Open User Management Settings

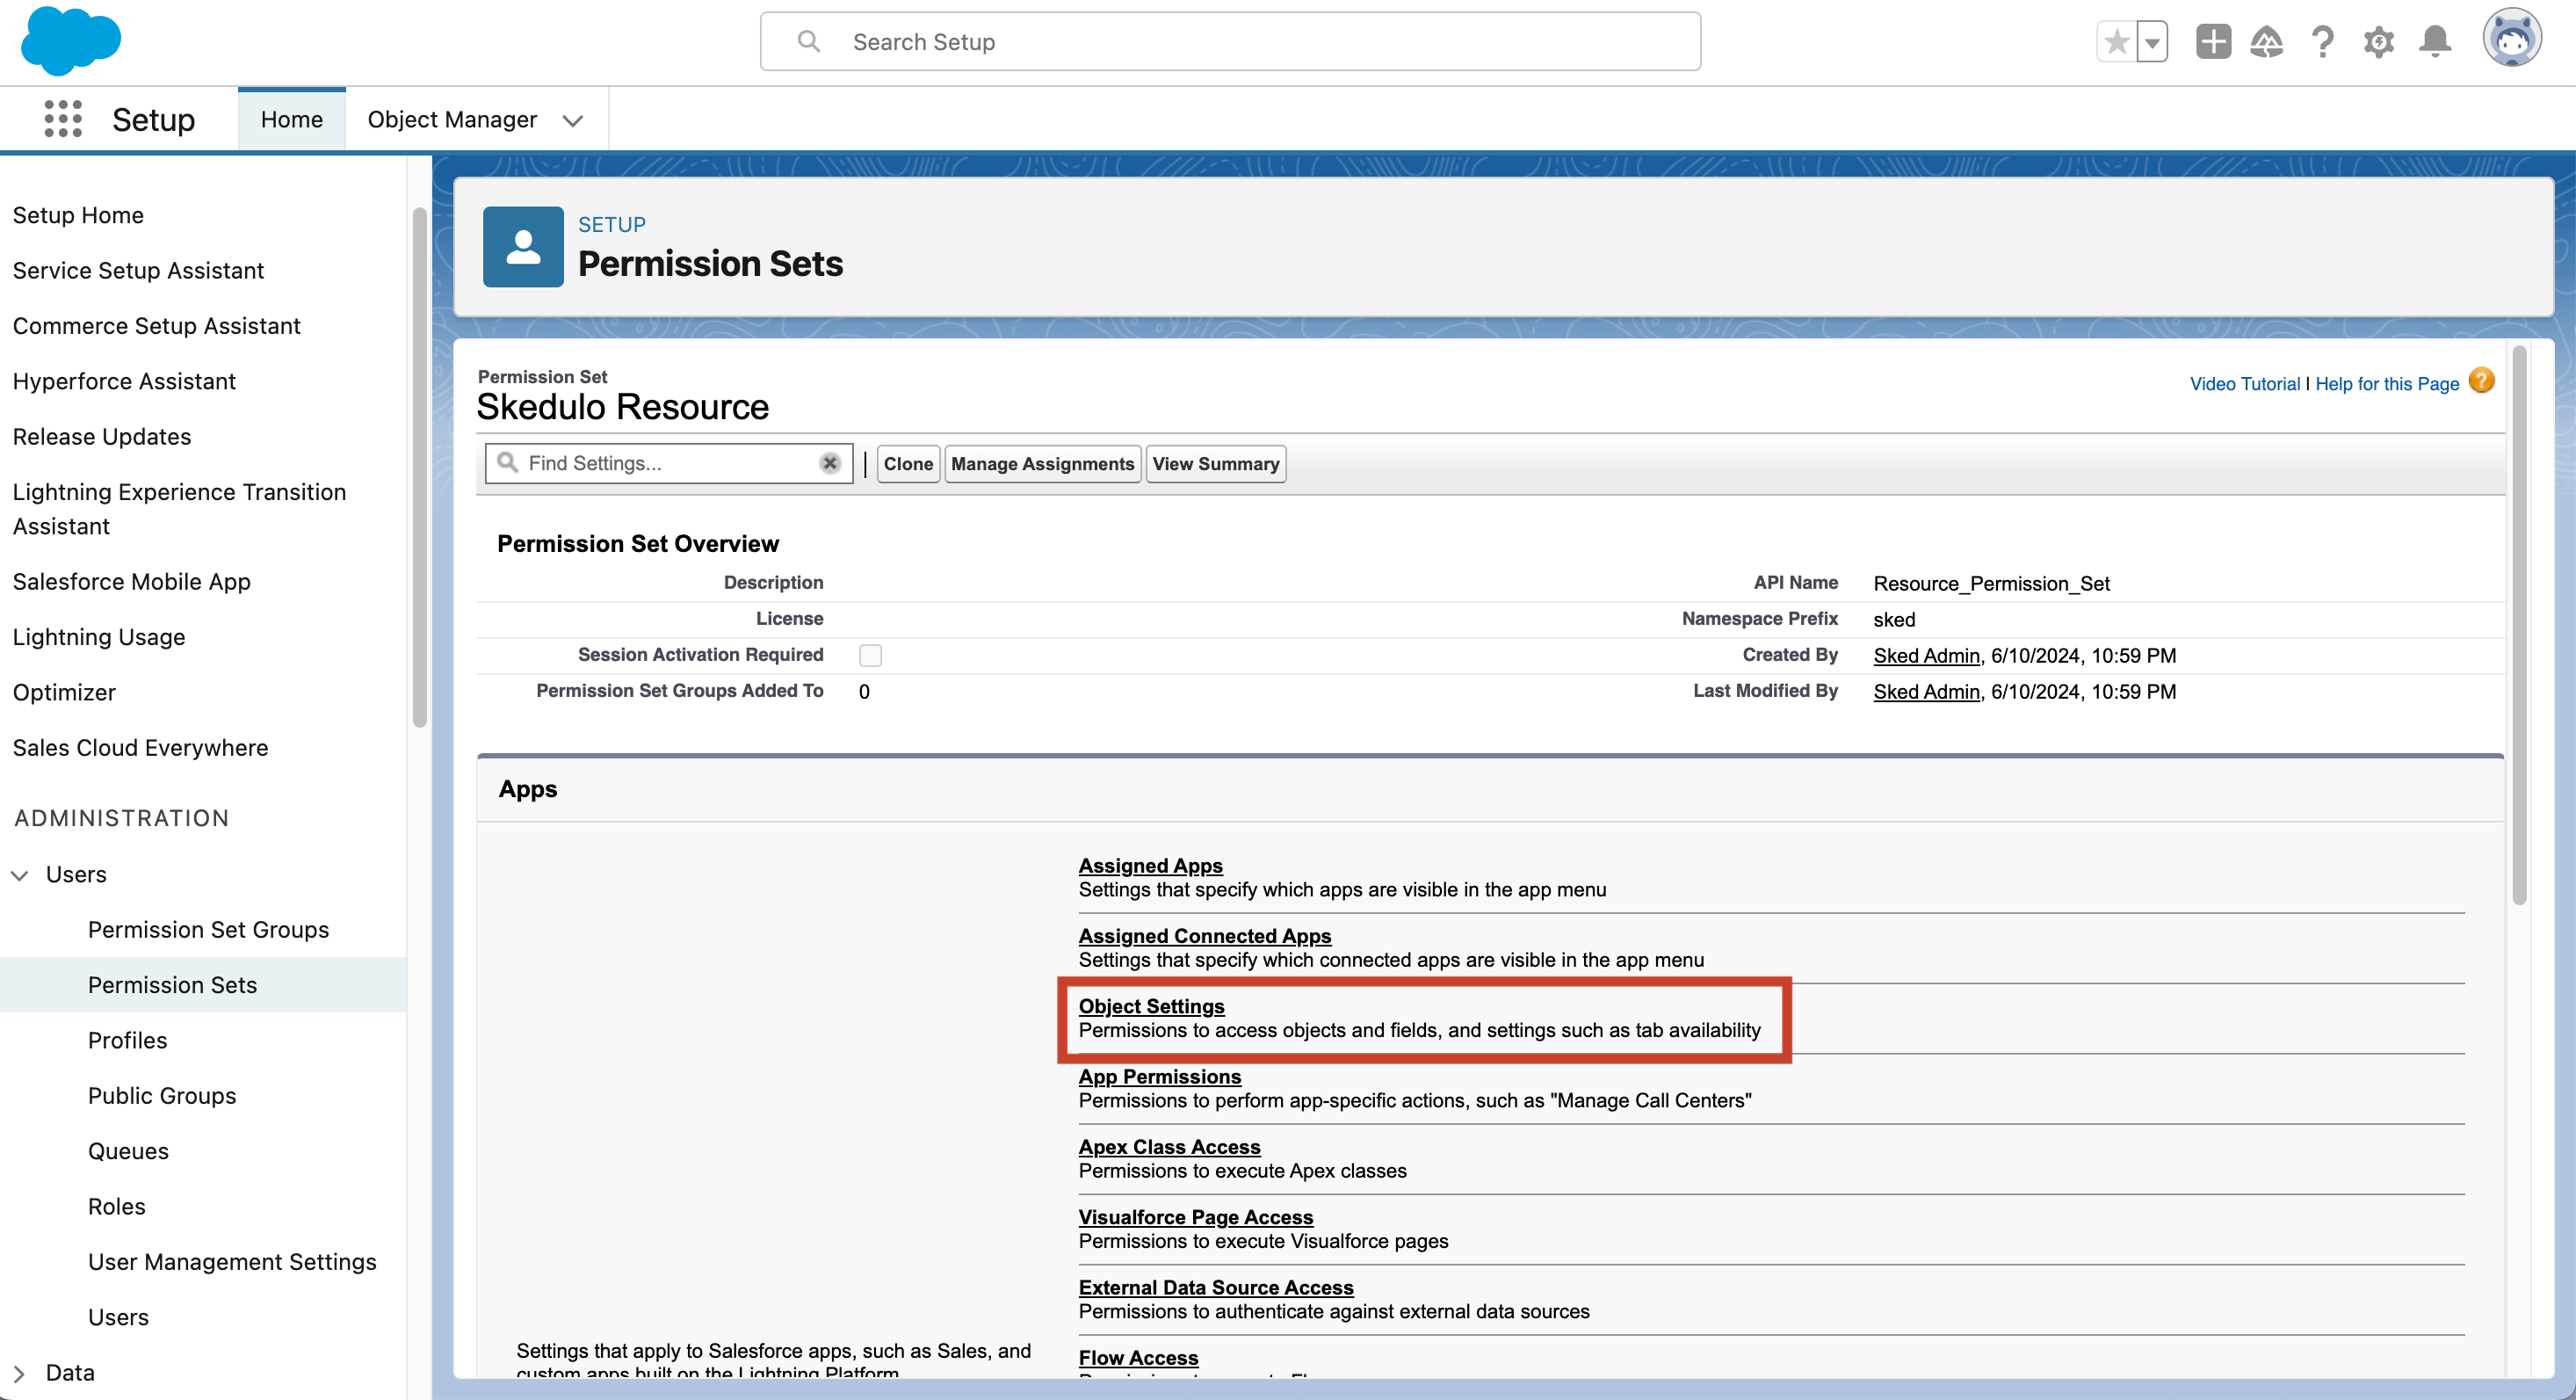point(232,1262)
